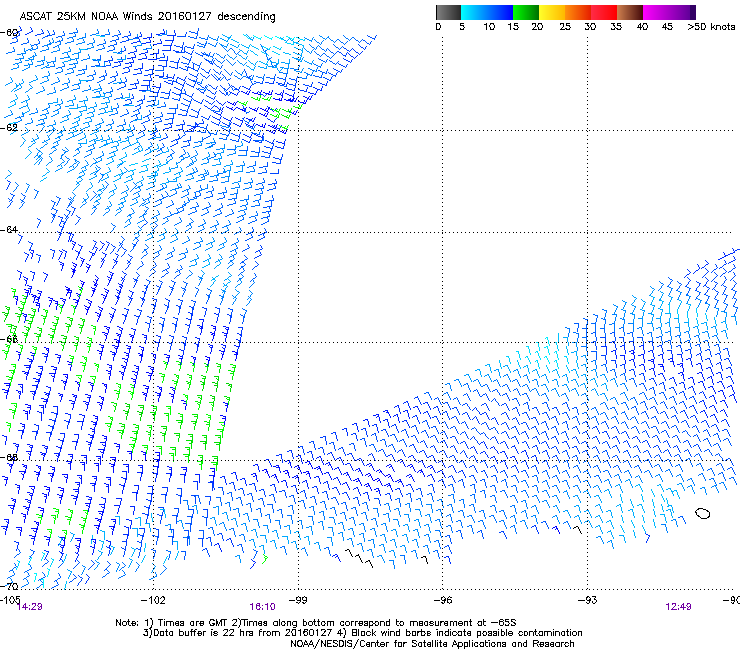The image size is (740, 650).
Task: Click the brown 35-40 knots legend segment
Action: point(630,12)
